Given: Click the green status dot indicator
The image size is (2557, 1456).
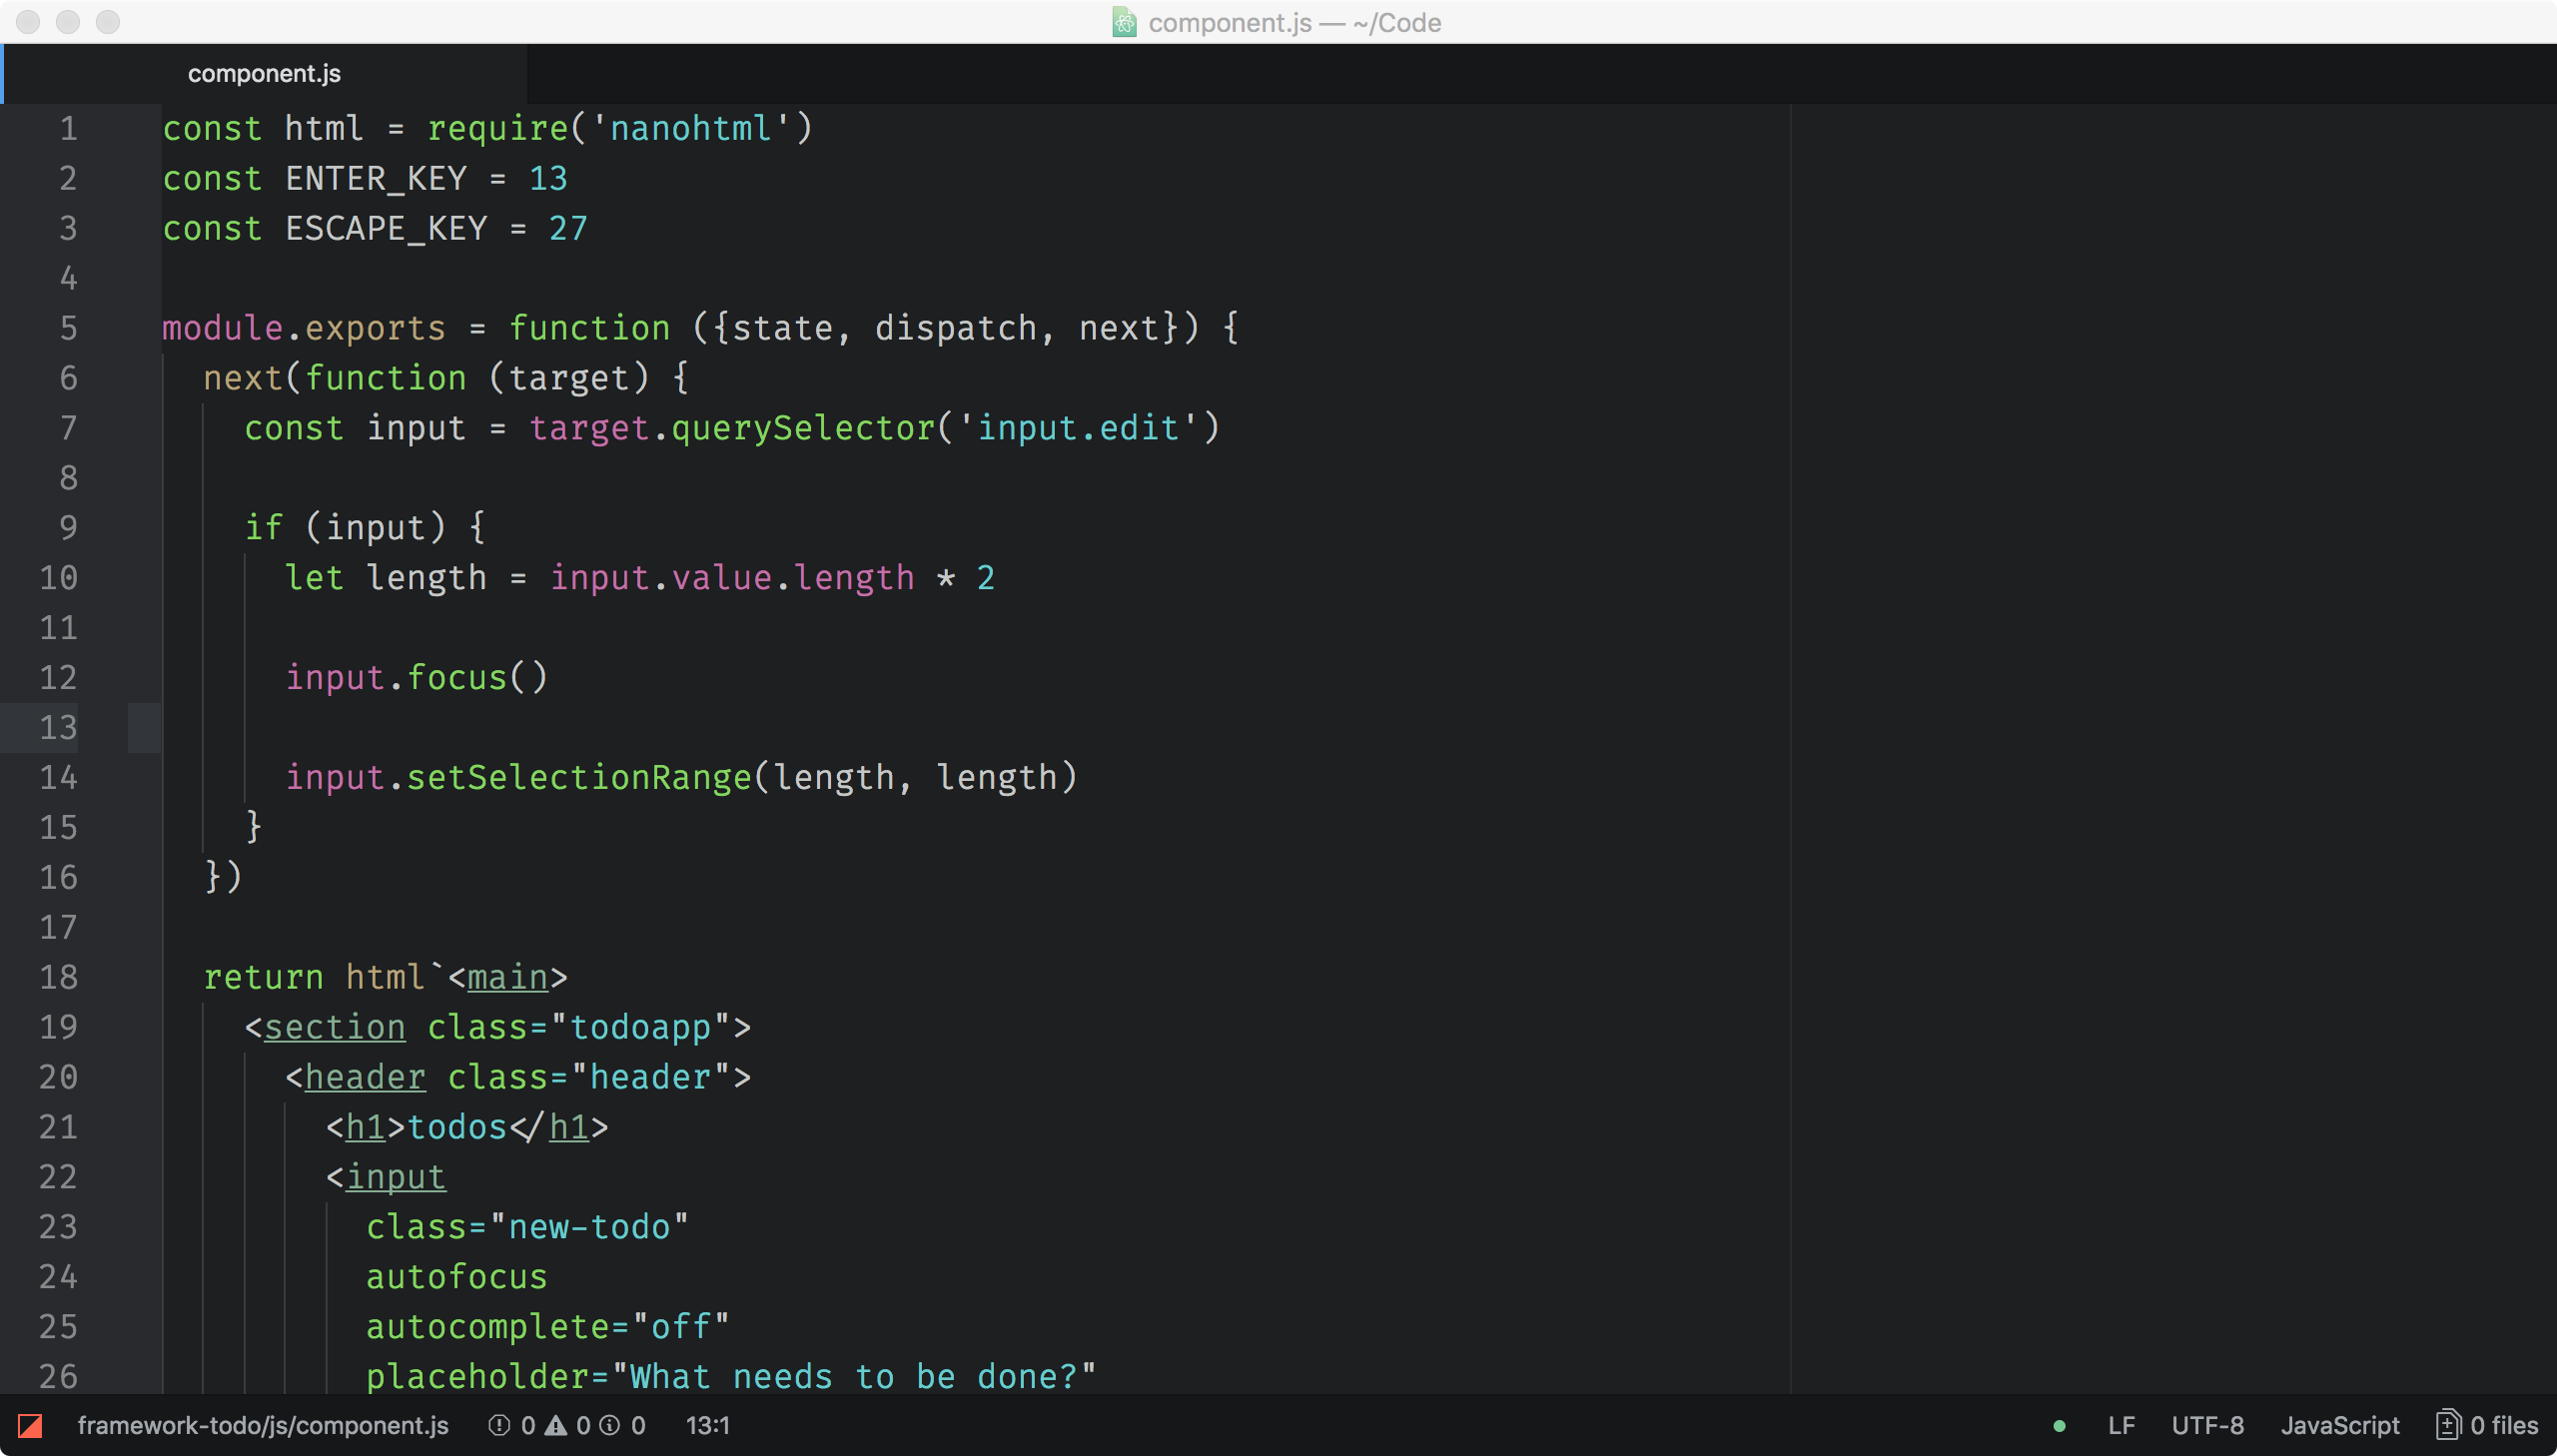Looking at the screenshot, I should pos(2058,1426).
